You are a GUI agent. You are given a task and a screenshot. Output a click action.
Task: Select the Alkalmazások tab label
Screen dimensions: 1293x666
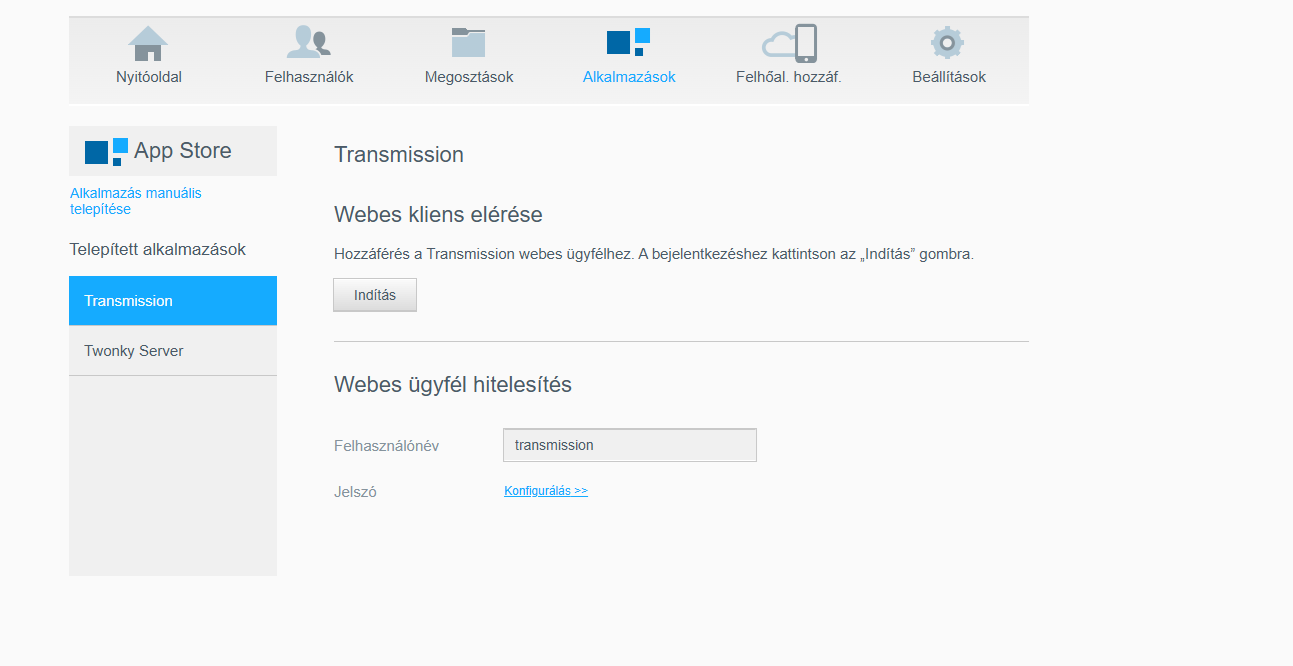point(629,77)
